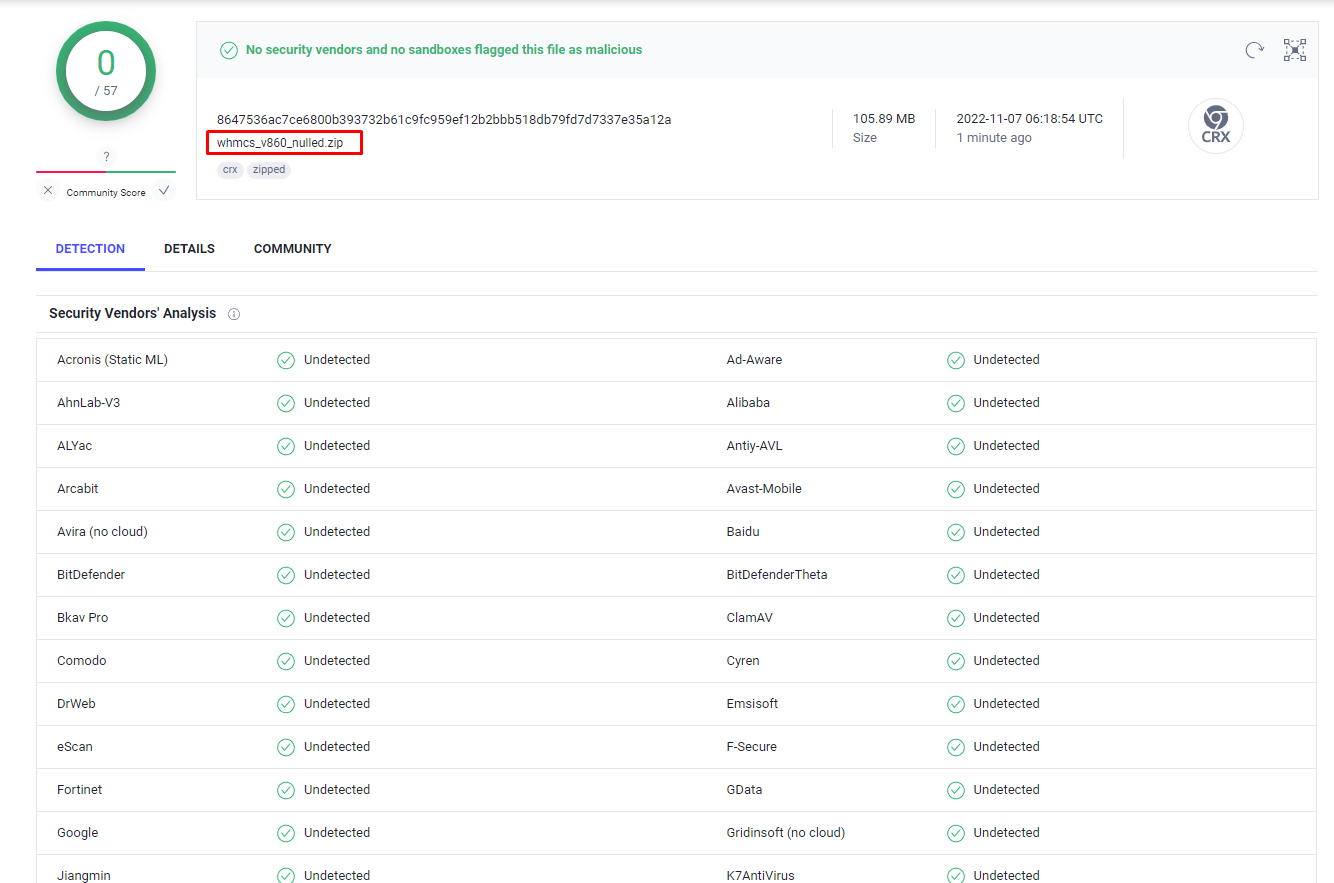The height and width of the screenshot is (883, 1334).
Task: Click the CRX file type icon
Action: click(x=1216, y=126)
